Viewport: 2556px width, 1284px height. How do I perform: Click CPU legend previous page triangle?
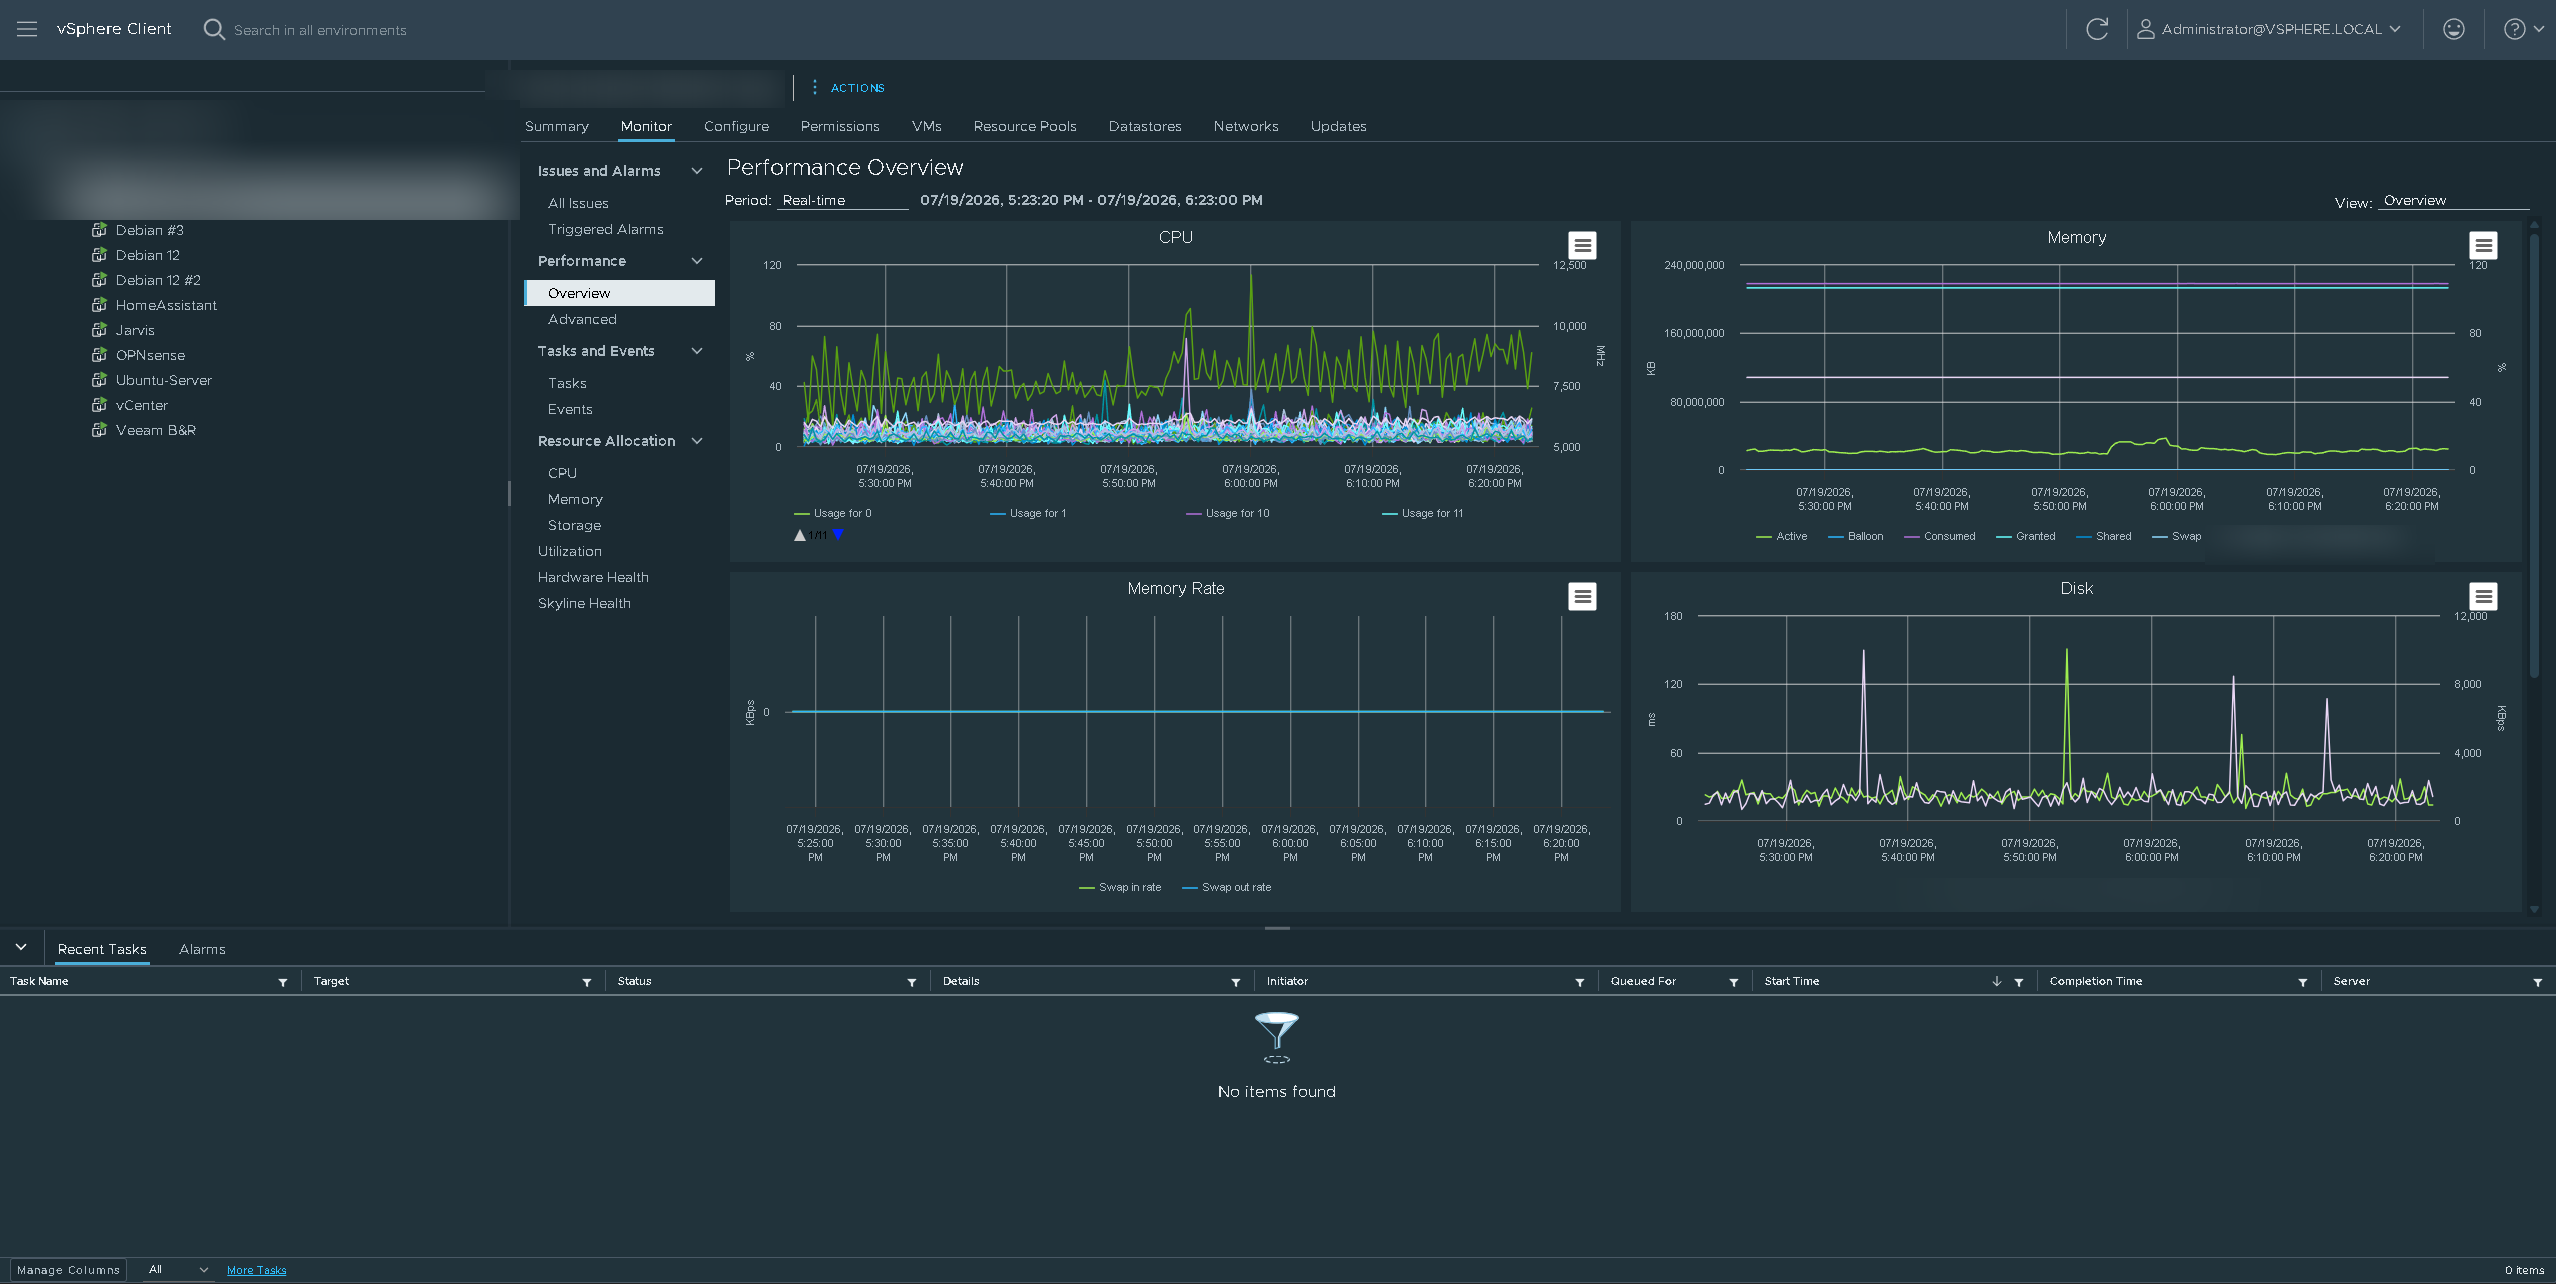tap(800, 535)
